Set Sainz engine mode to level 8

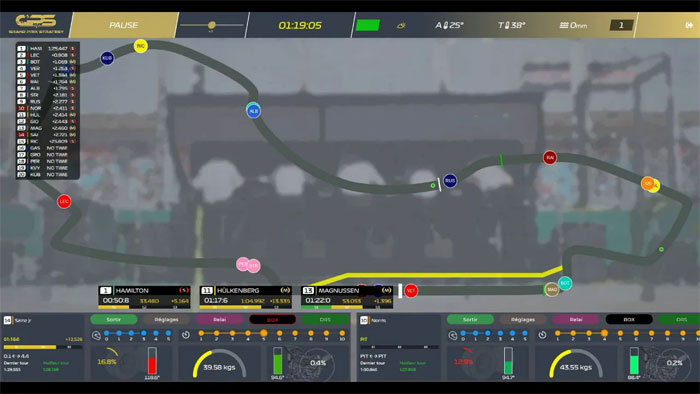point(311,333)
